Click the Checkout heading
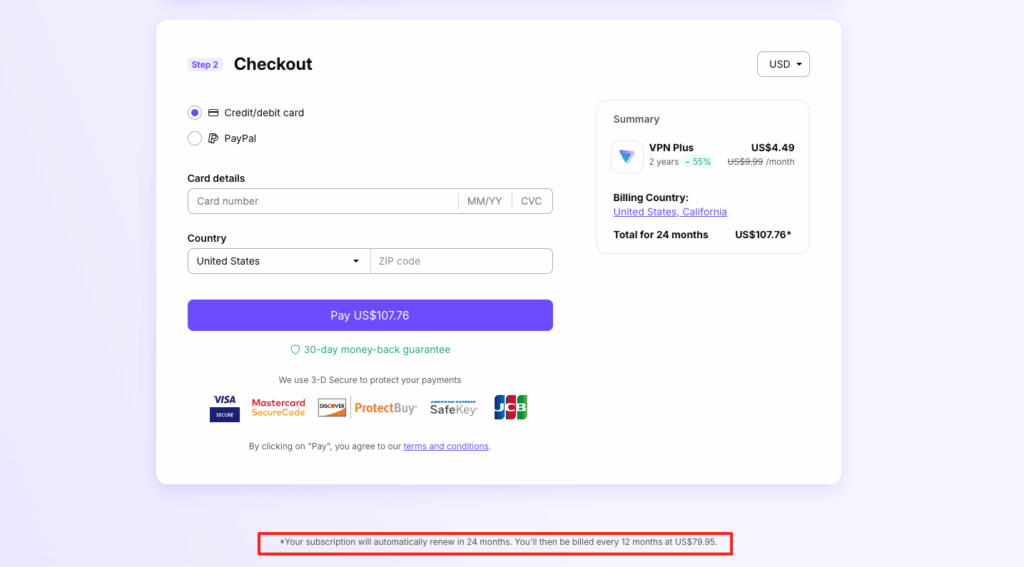 click(x=273, y=64)
